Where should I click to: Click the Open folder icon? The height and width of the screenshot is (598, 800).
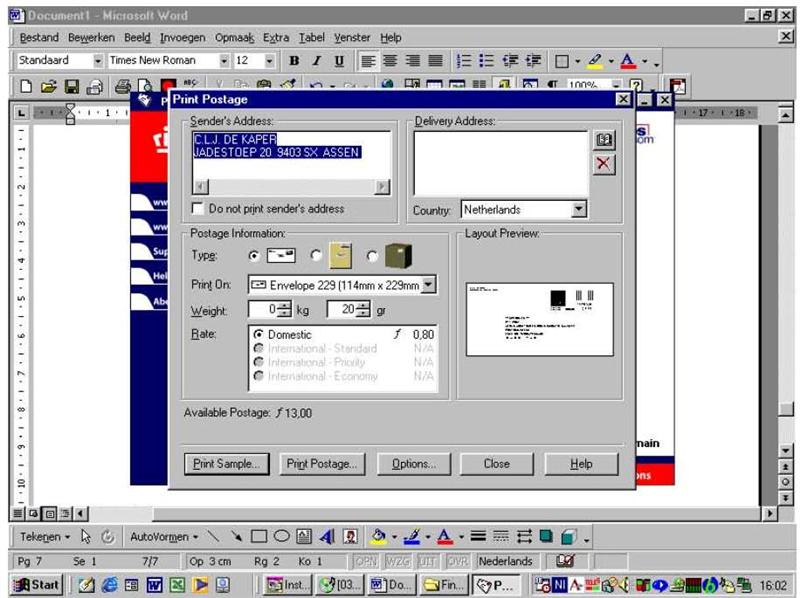click(48, 86)
